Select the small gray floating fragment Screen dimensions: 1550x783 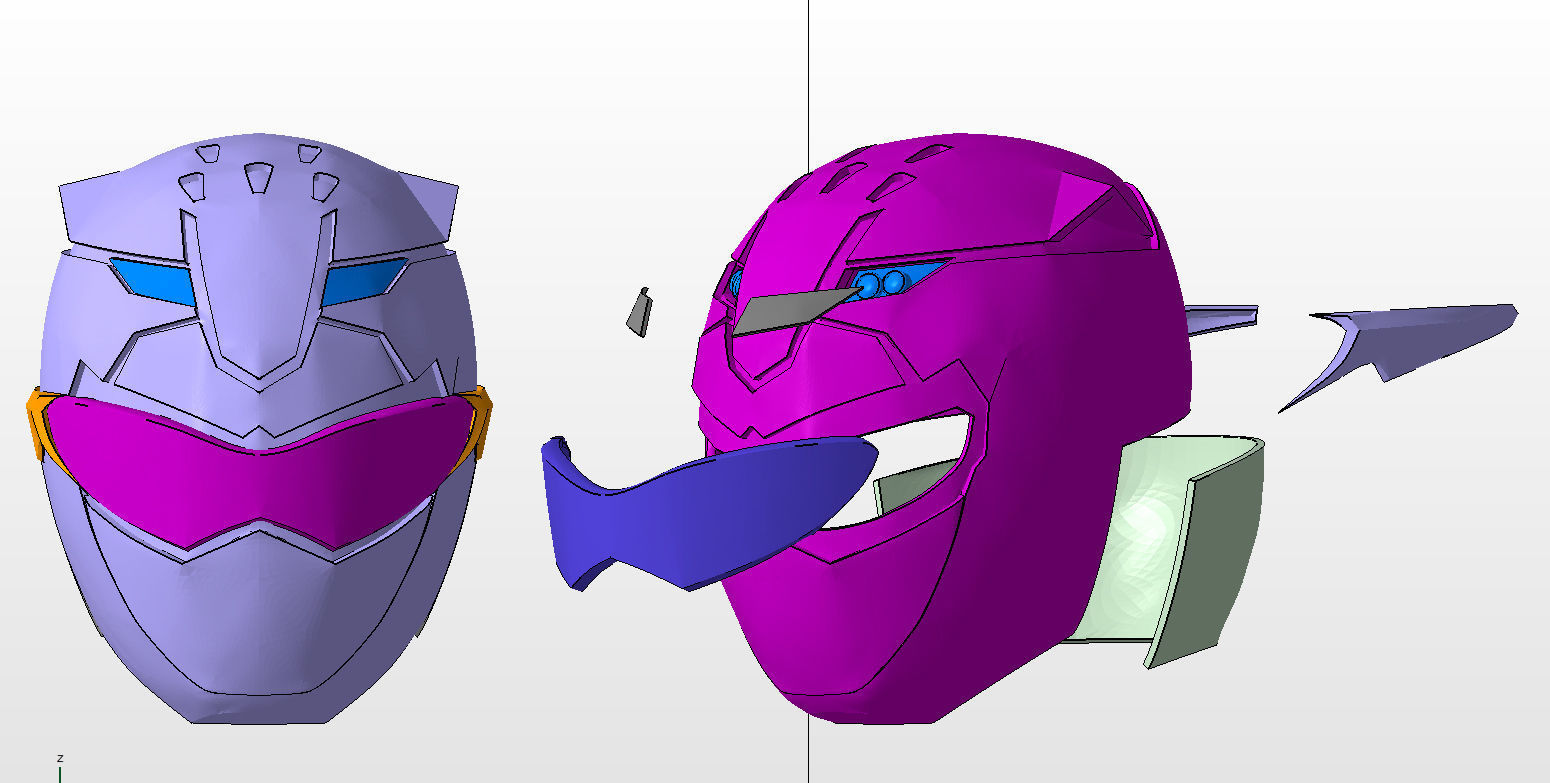pyautogui.click(x=639, y=312)
